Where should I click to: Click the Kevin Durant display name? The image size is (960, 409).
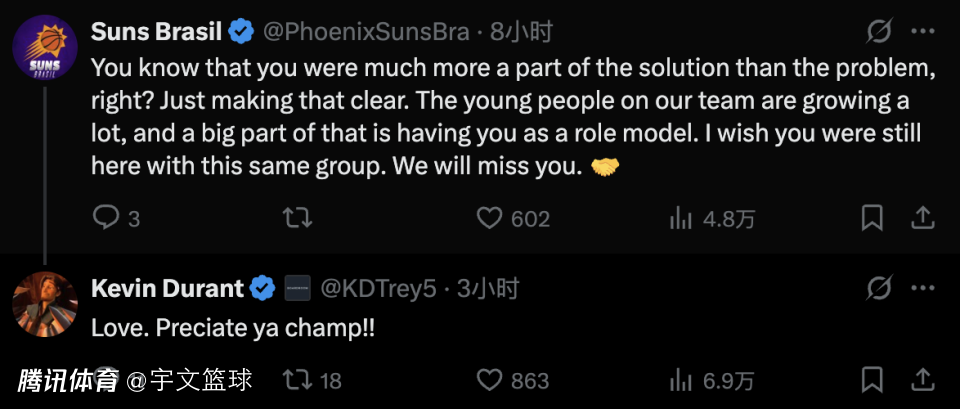[167, 289]
